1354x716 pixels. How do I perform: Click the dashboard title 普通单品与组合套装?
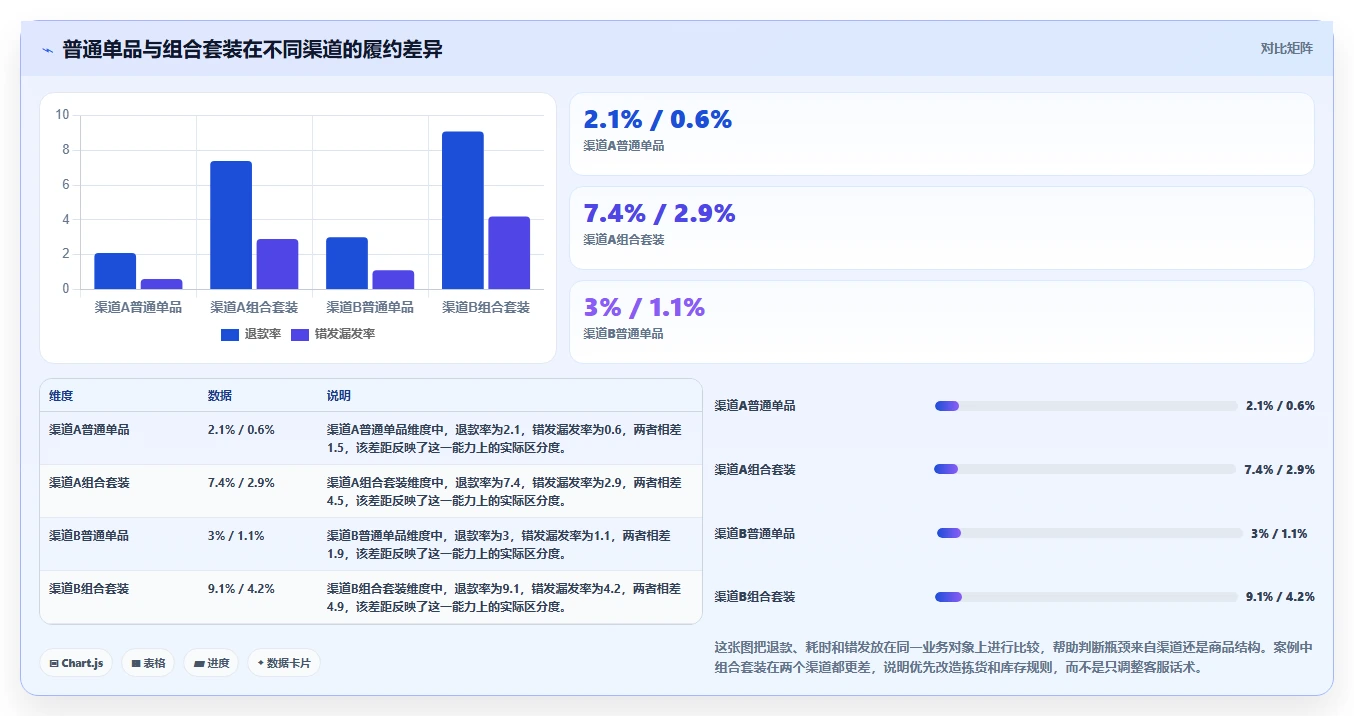click(253, 50)
